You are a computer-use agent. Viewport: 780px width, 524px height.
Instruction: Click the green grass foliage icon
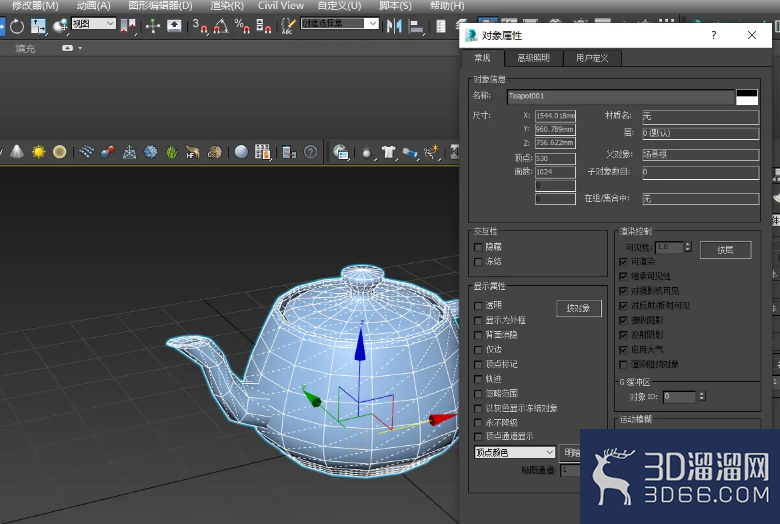click(172, 151)
